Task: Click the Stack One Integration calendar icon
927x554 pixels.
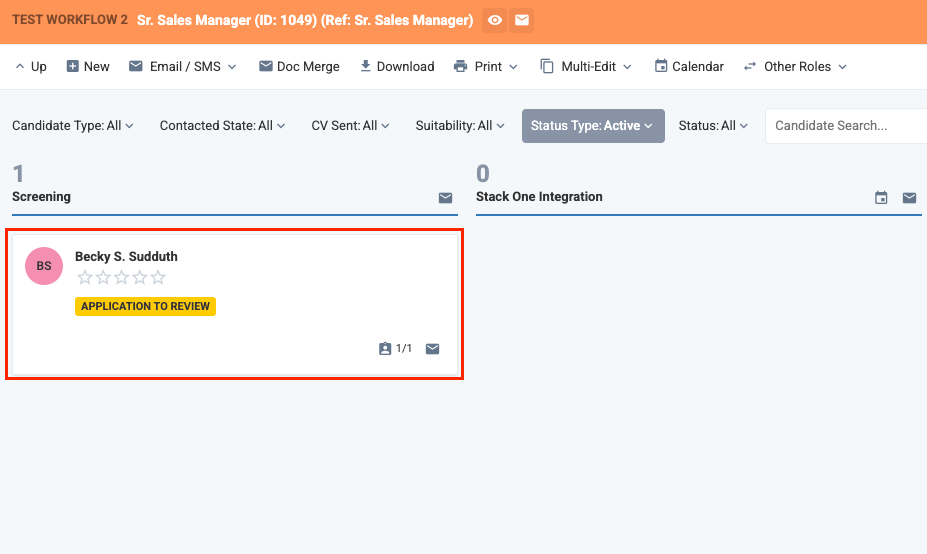Action: (881, 197)
